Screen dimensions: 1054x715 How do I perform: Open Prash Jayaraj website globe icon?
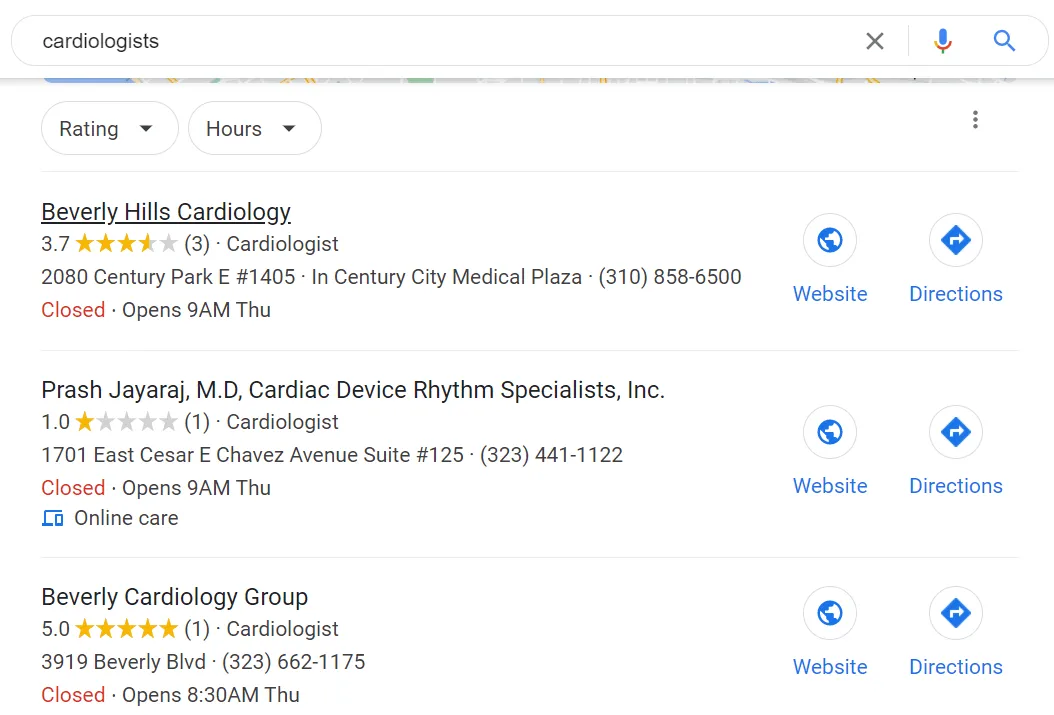click(x=830, y=432)
